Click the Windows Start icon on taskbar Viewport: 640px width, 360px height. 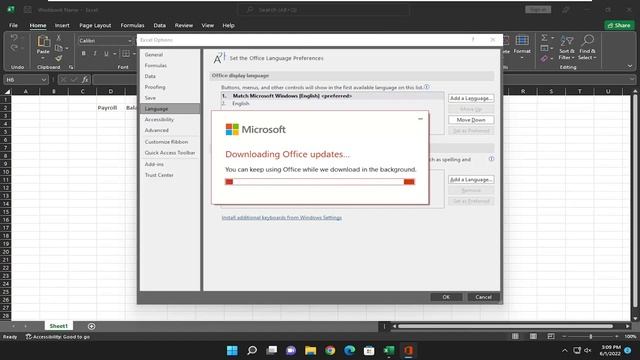click(x=232, y=351)
